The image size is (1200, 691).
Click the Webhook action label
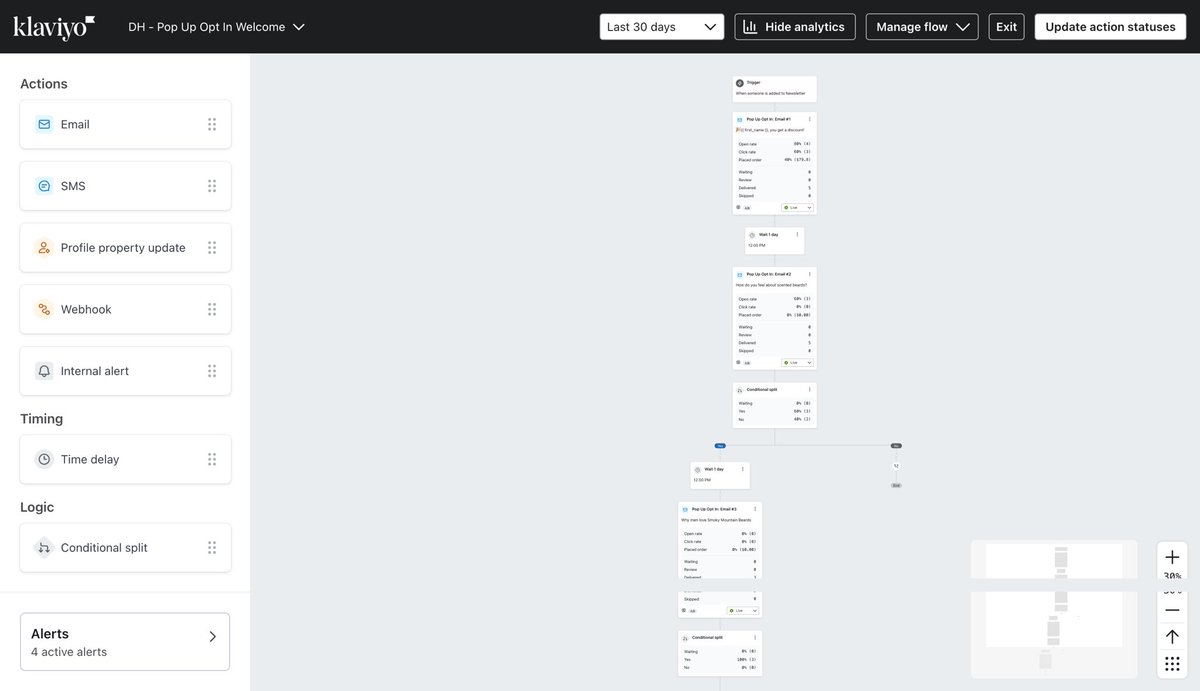pyautogui.click(x=86, y=309)
